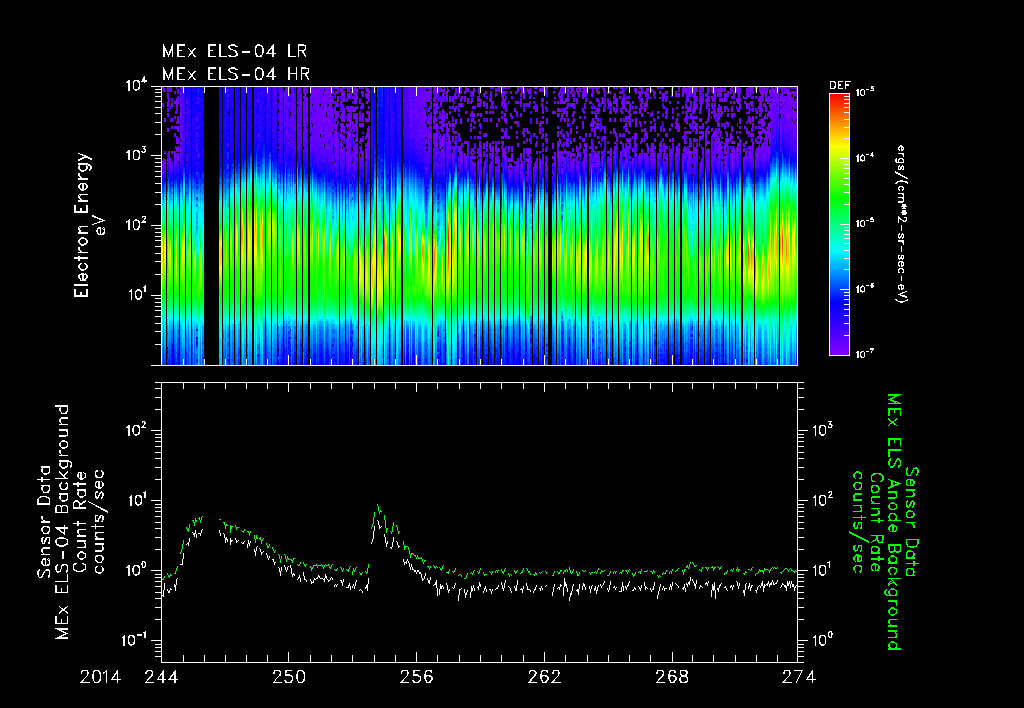The height and width of the screenshot is (708, 1024).
Task: Click the 'MEx ELS-04 HR' title text
Action: [x=236, y=74]
